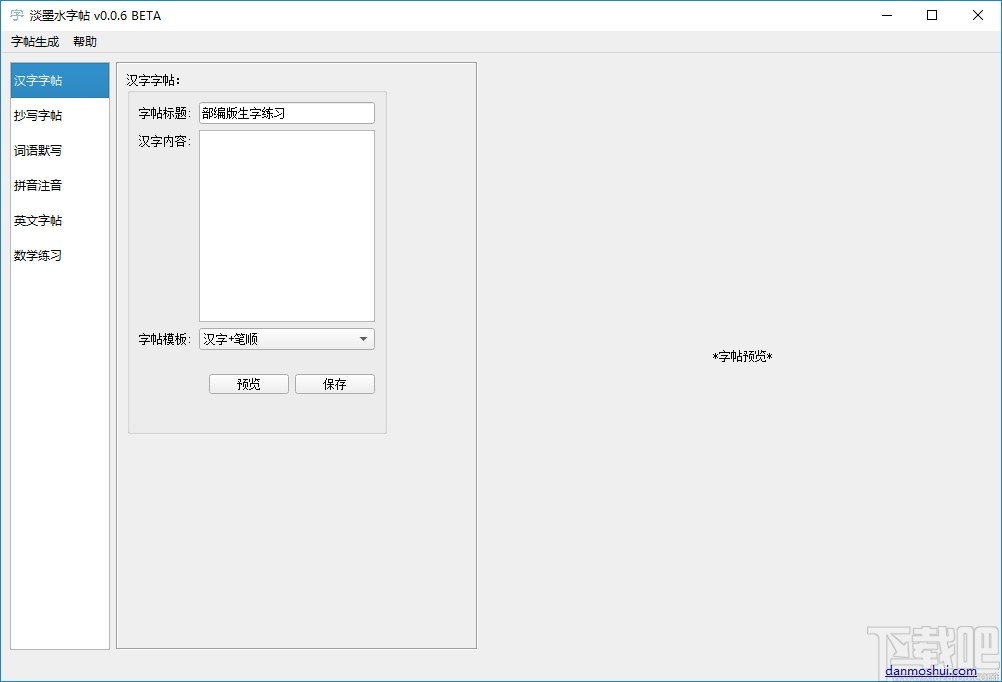Screen dimensions: 1002x682
Task: Switch to 抄写字帖 in the sidebar
Action: tap(60, 116)
